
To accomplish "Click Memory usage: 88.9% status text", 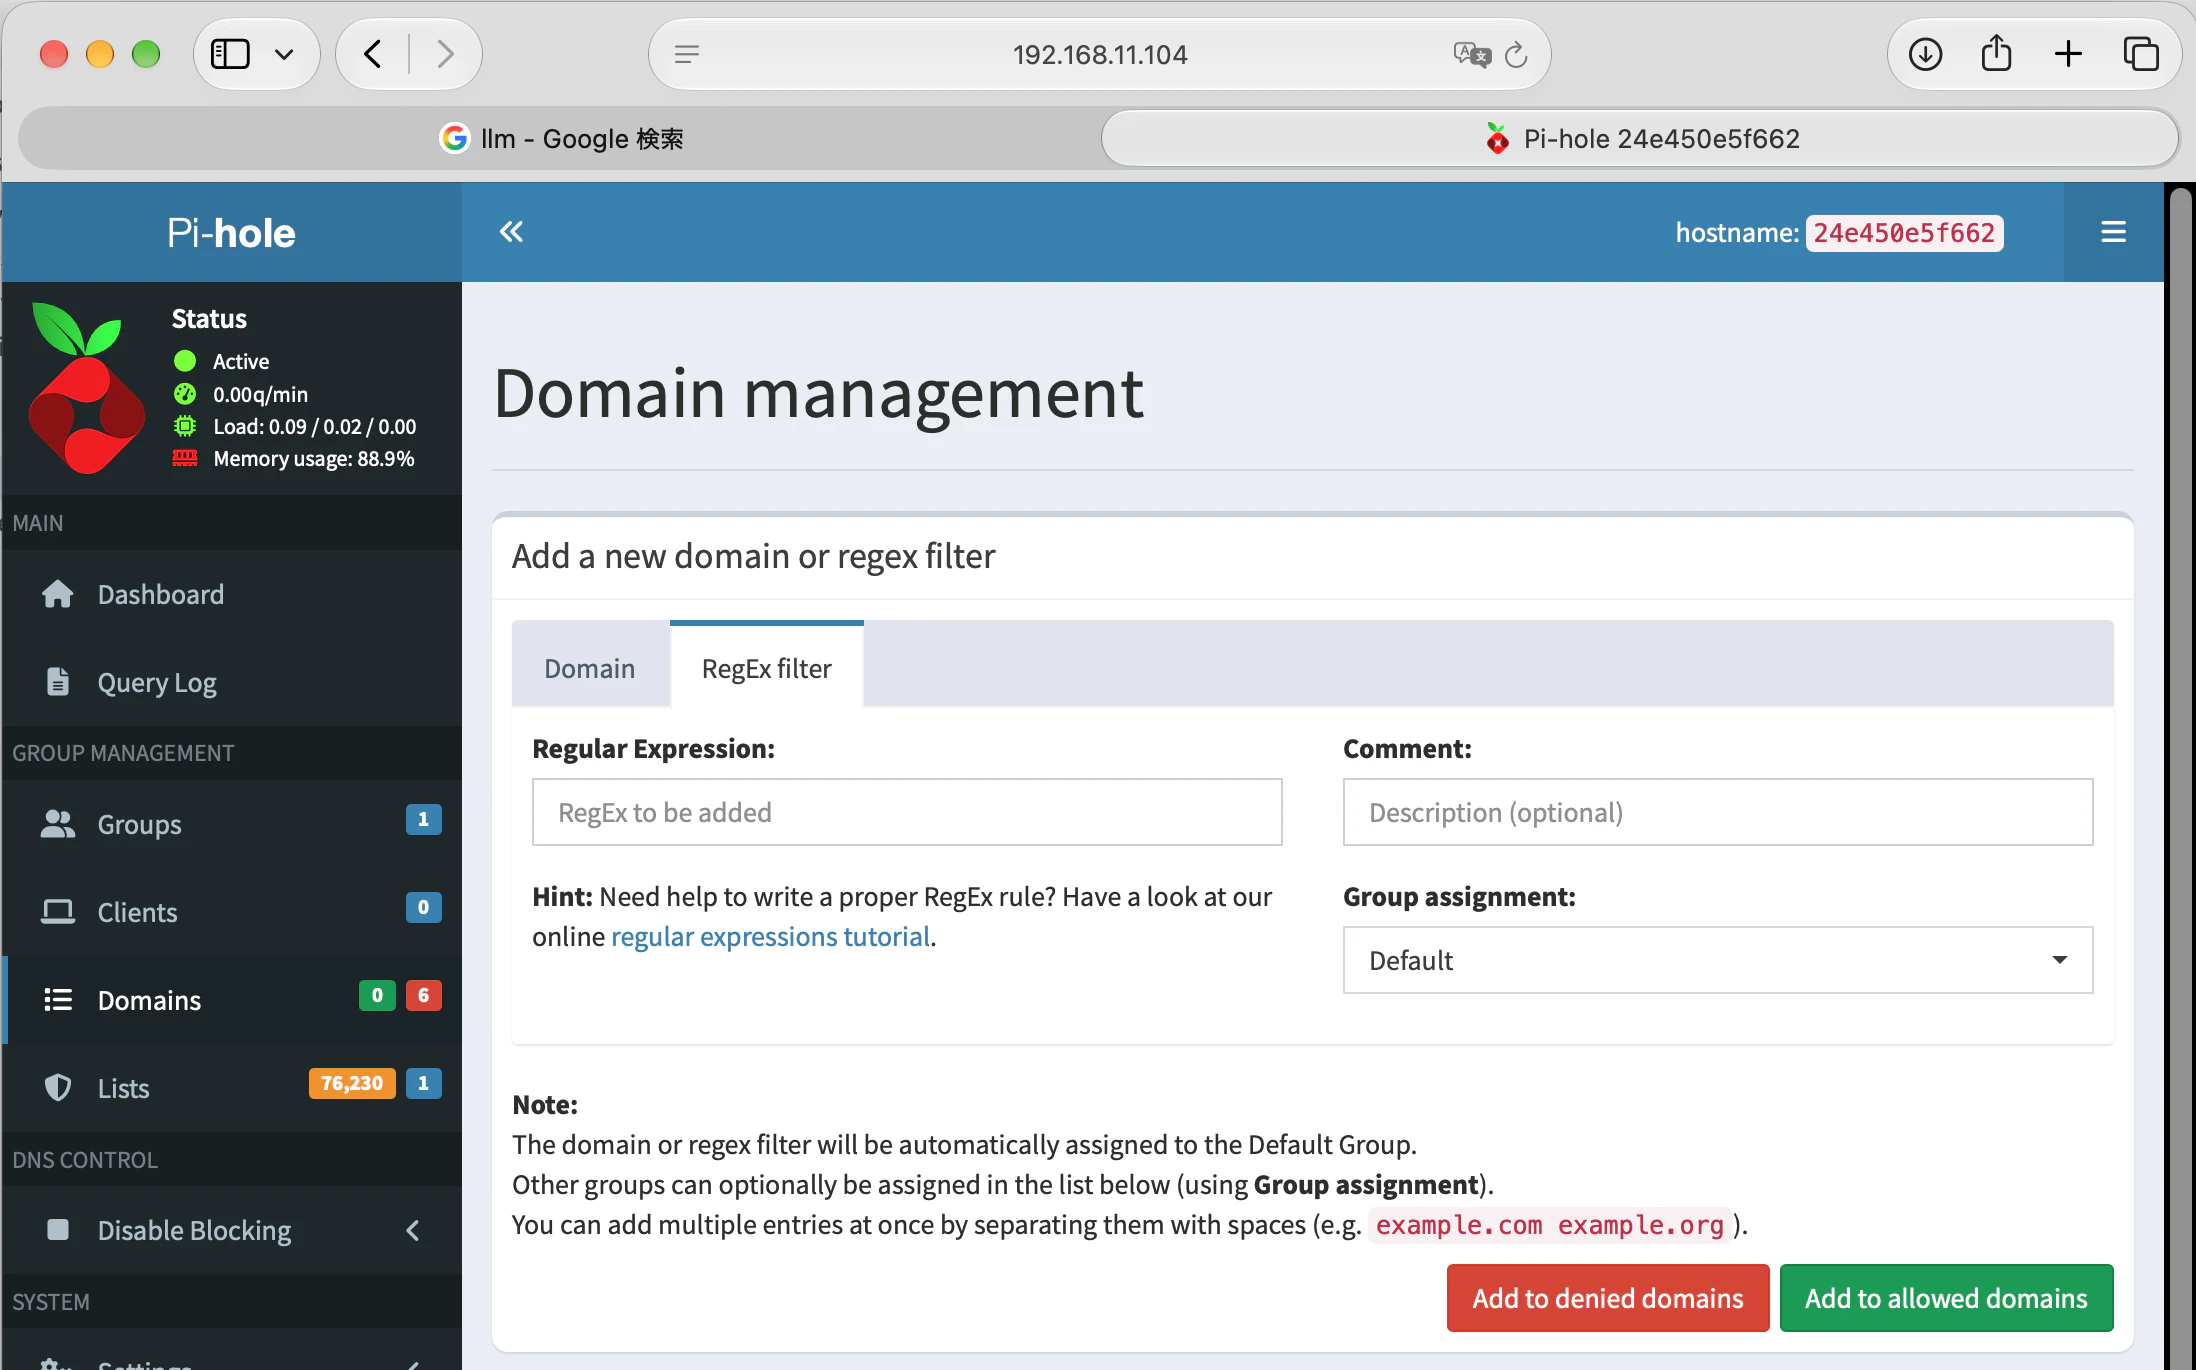I will coord(313,458).
